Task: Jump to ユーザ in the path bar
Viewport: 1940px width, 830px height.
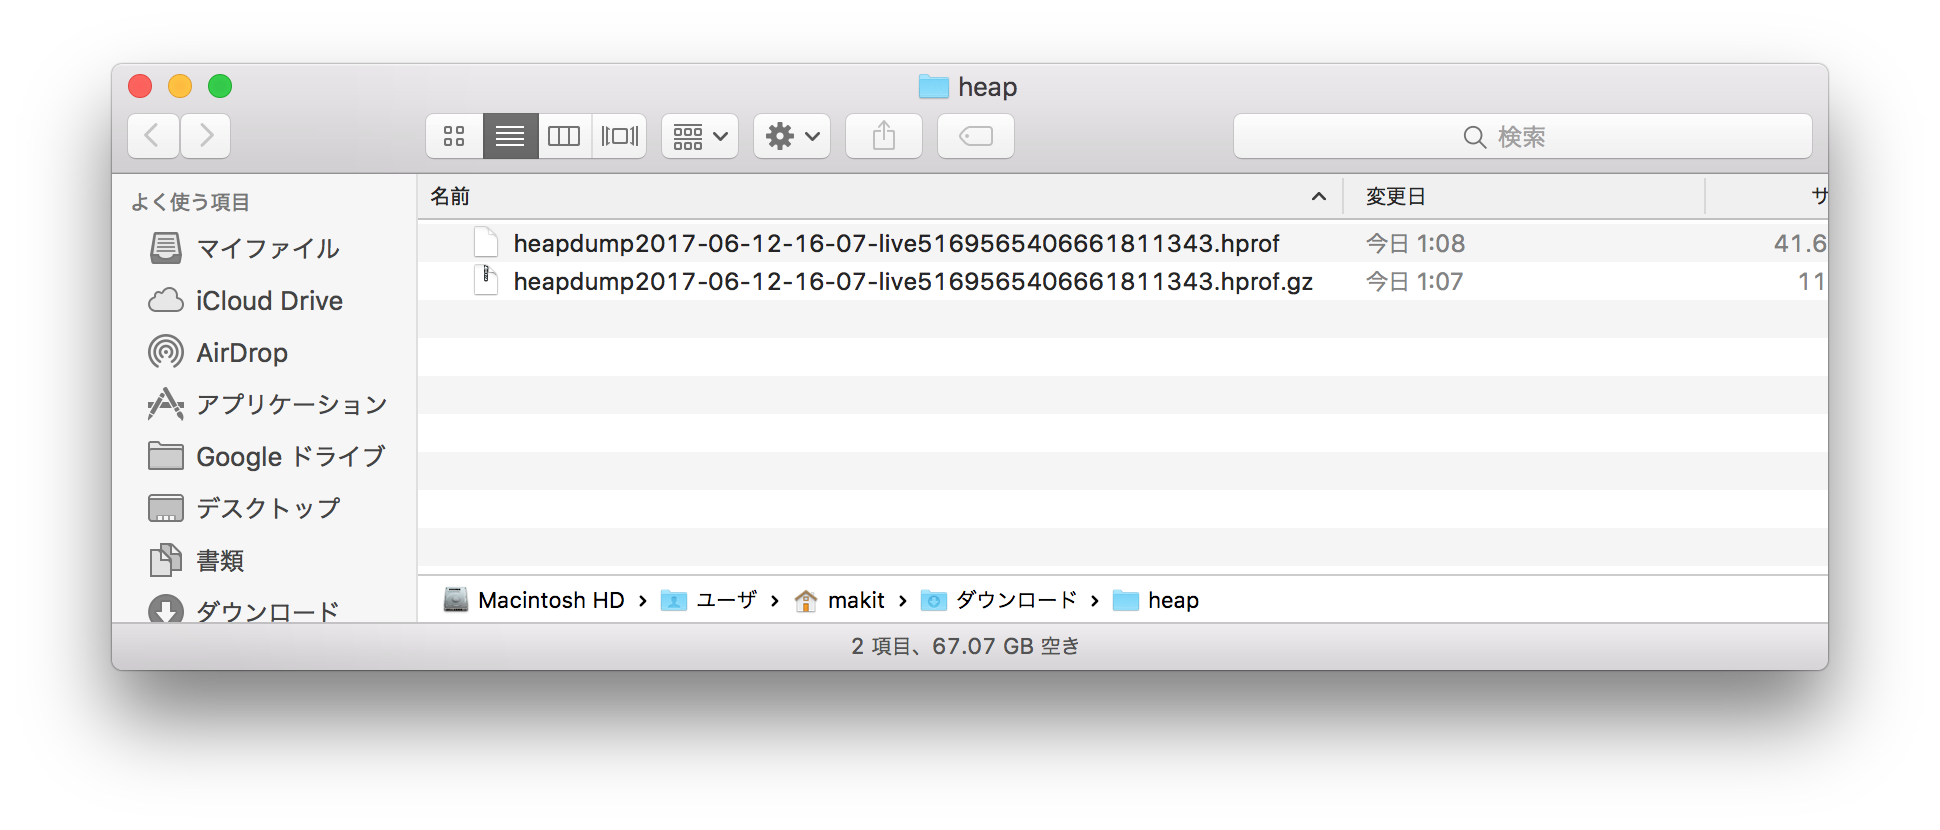Action: pos(709,600)
